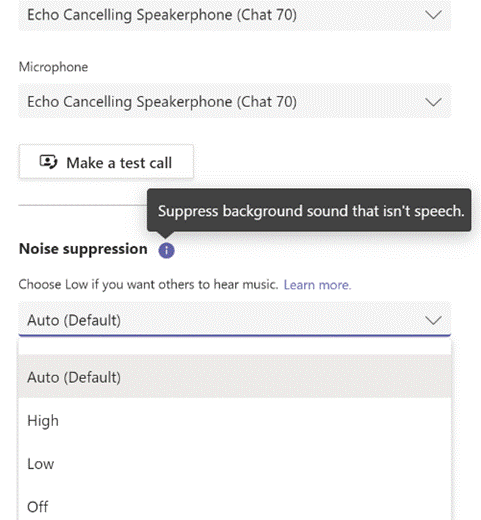
Task: Click the Choose Low if you want text
Action: pyautogui.click(x=148, y=285)
